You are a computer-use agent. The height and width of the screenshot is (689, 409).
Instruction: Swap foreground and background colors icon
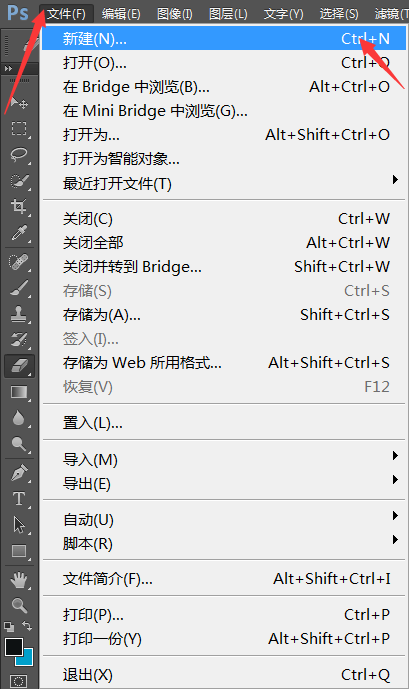click(x=27, y=625)
